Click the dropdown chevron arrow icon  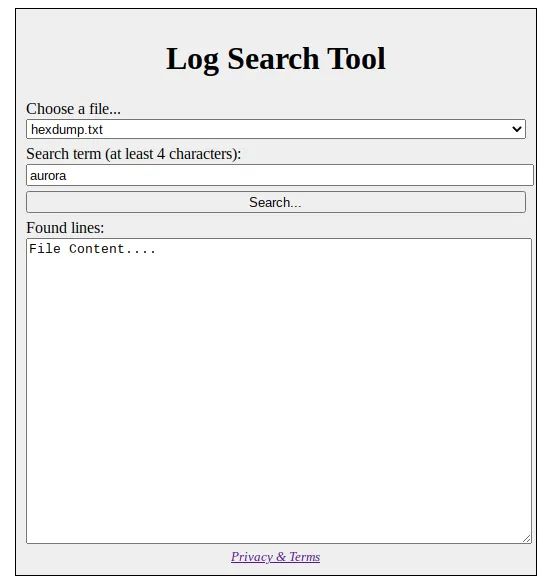tap(516, 129)
